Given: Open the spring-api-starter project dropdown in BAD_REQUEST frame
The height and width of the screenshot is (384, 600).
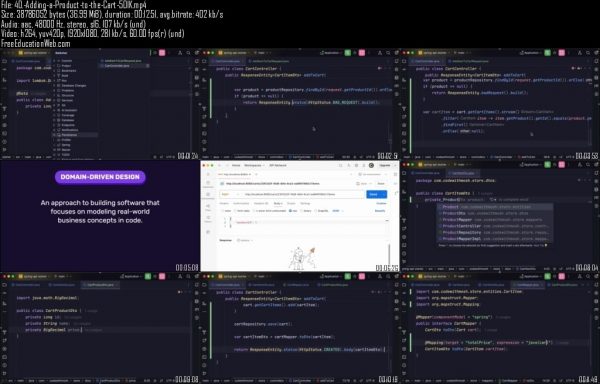Looking at the screenshot, I should tap(234, 53).
